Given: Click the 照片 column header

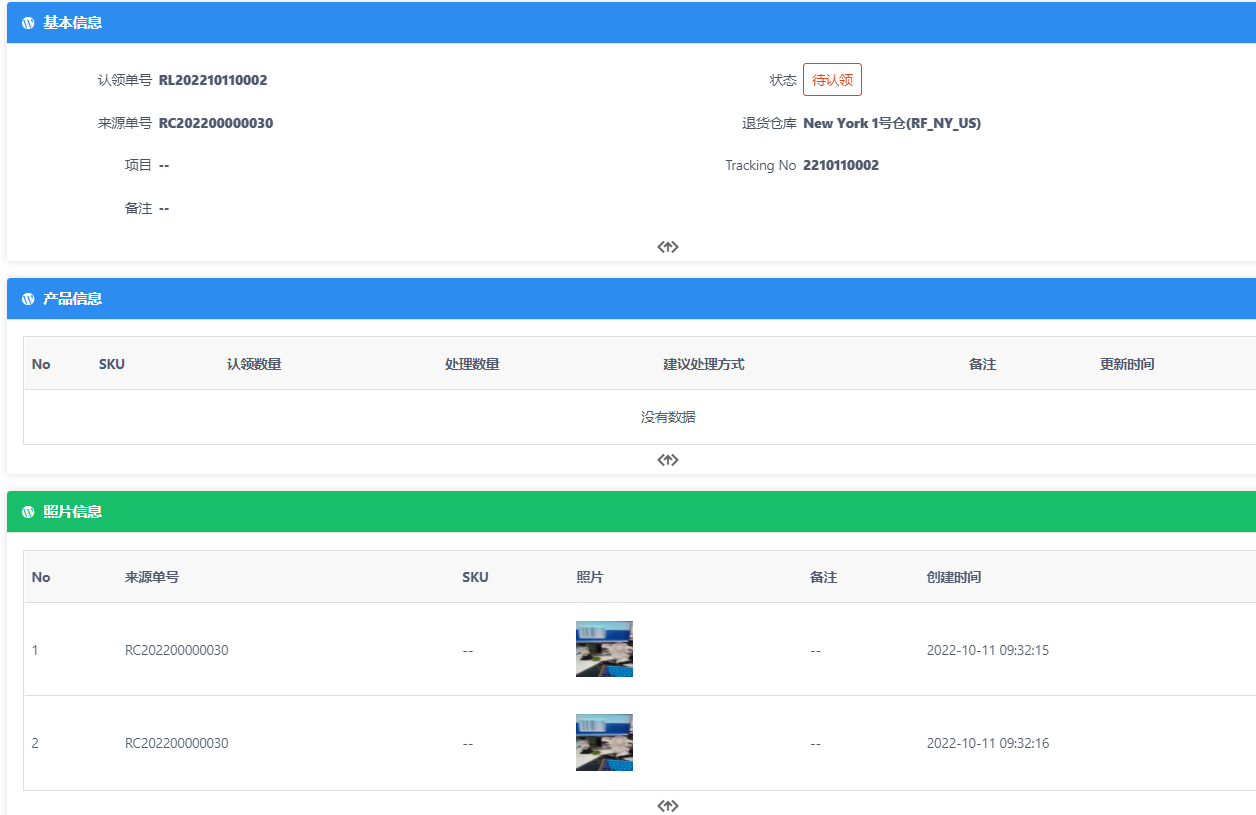Looking at the screenshot, I should (590, 577).
